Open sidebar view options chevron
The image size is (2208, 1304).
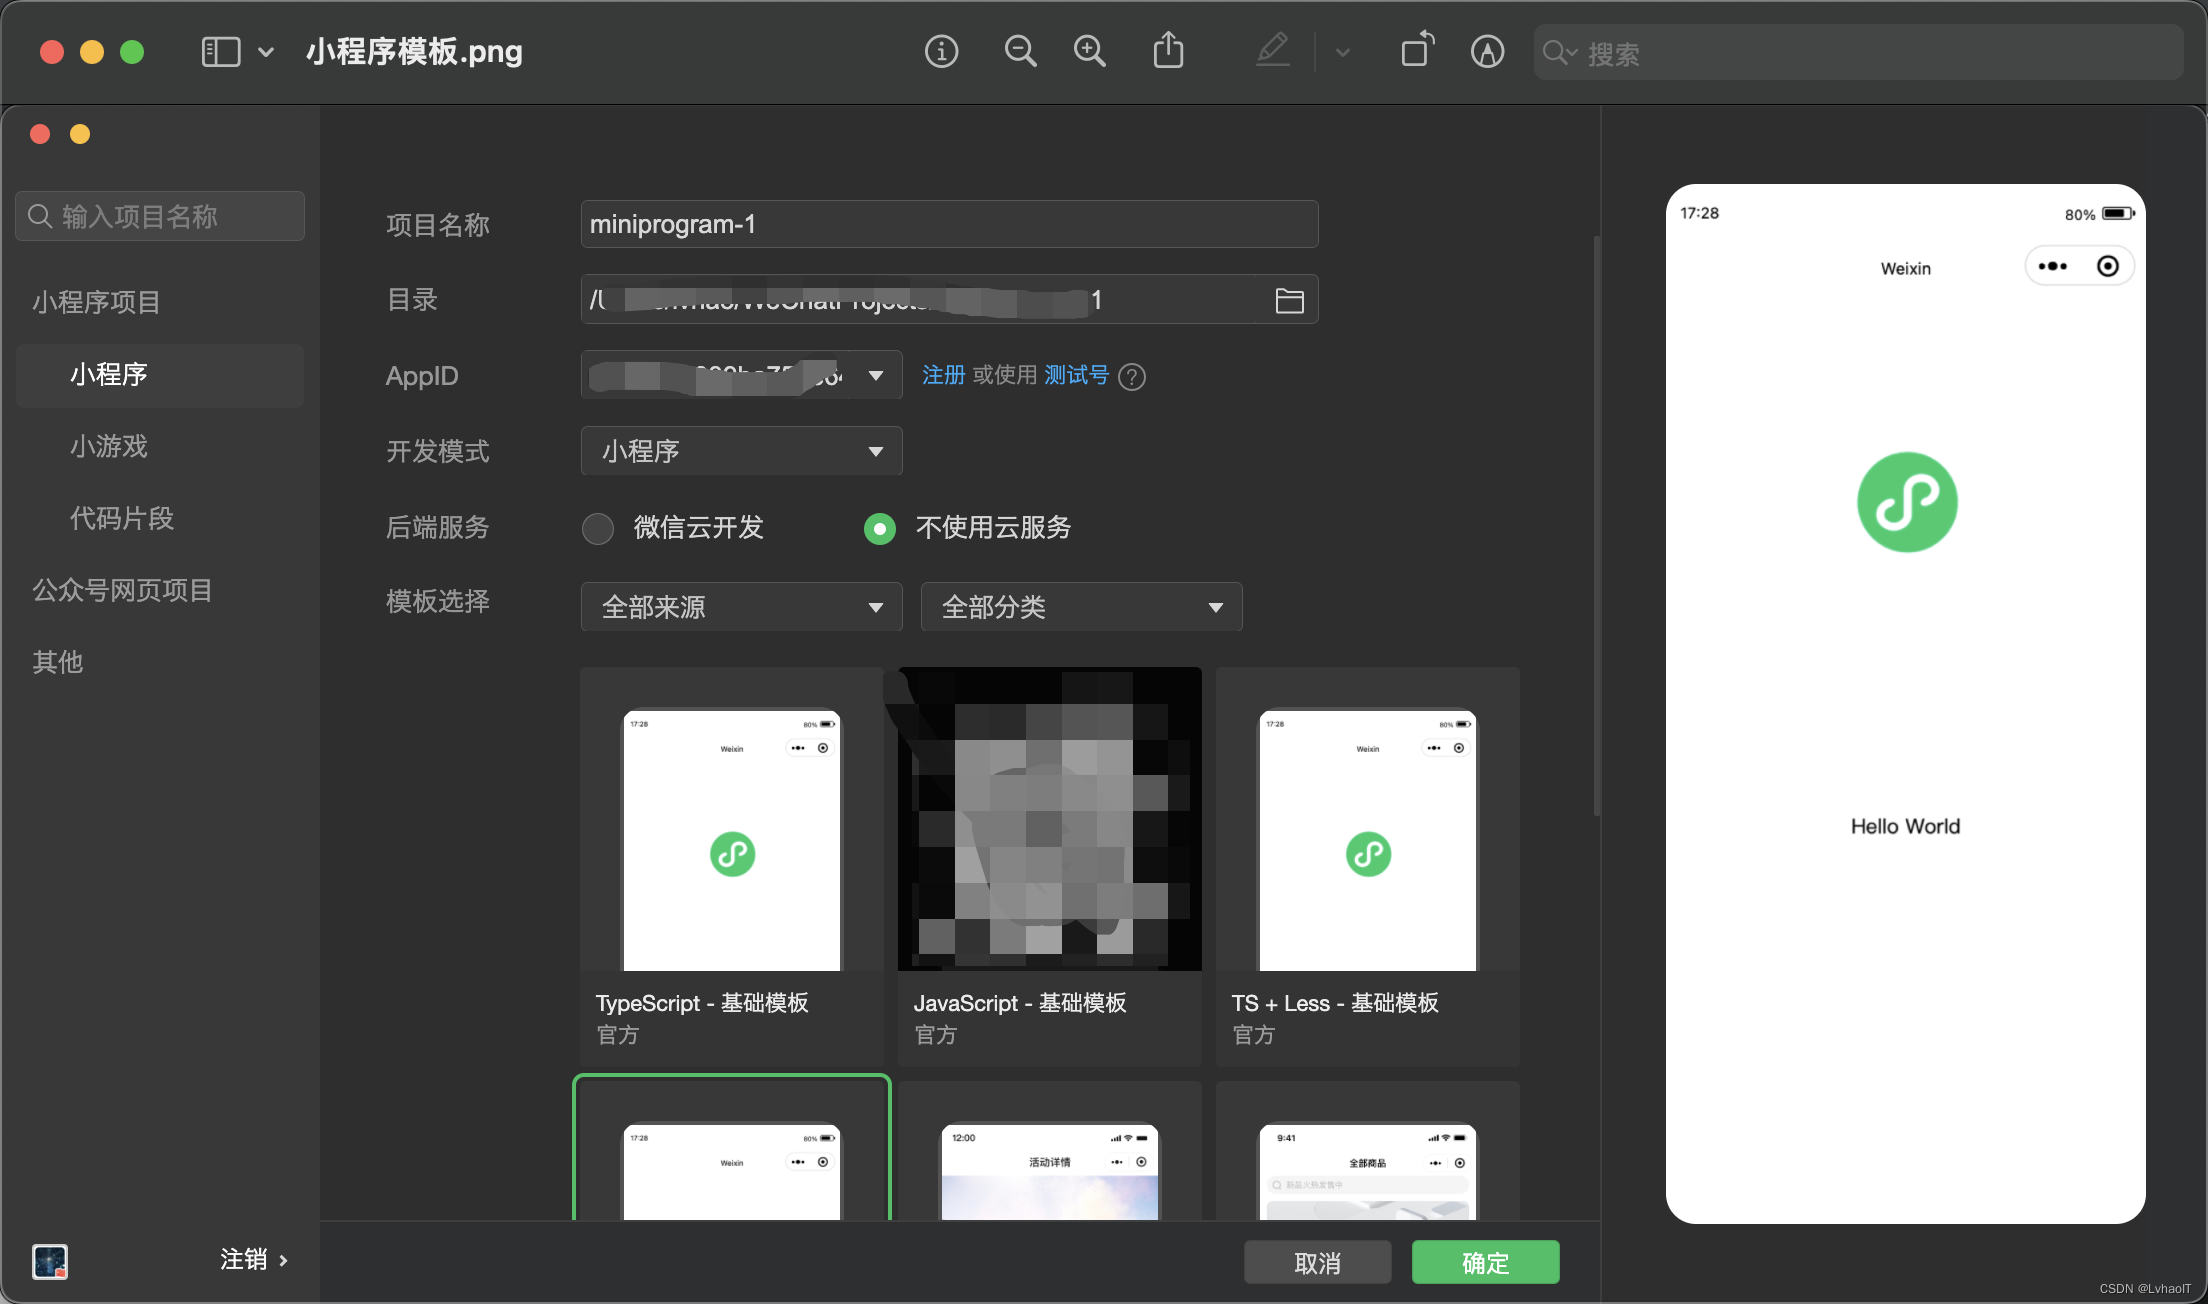click(266, 52)
